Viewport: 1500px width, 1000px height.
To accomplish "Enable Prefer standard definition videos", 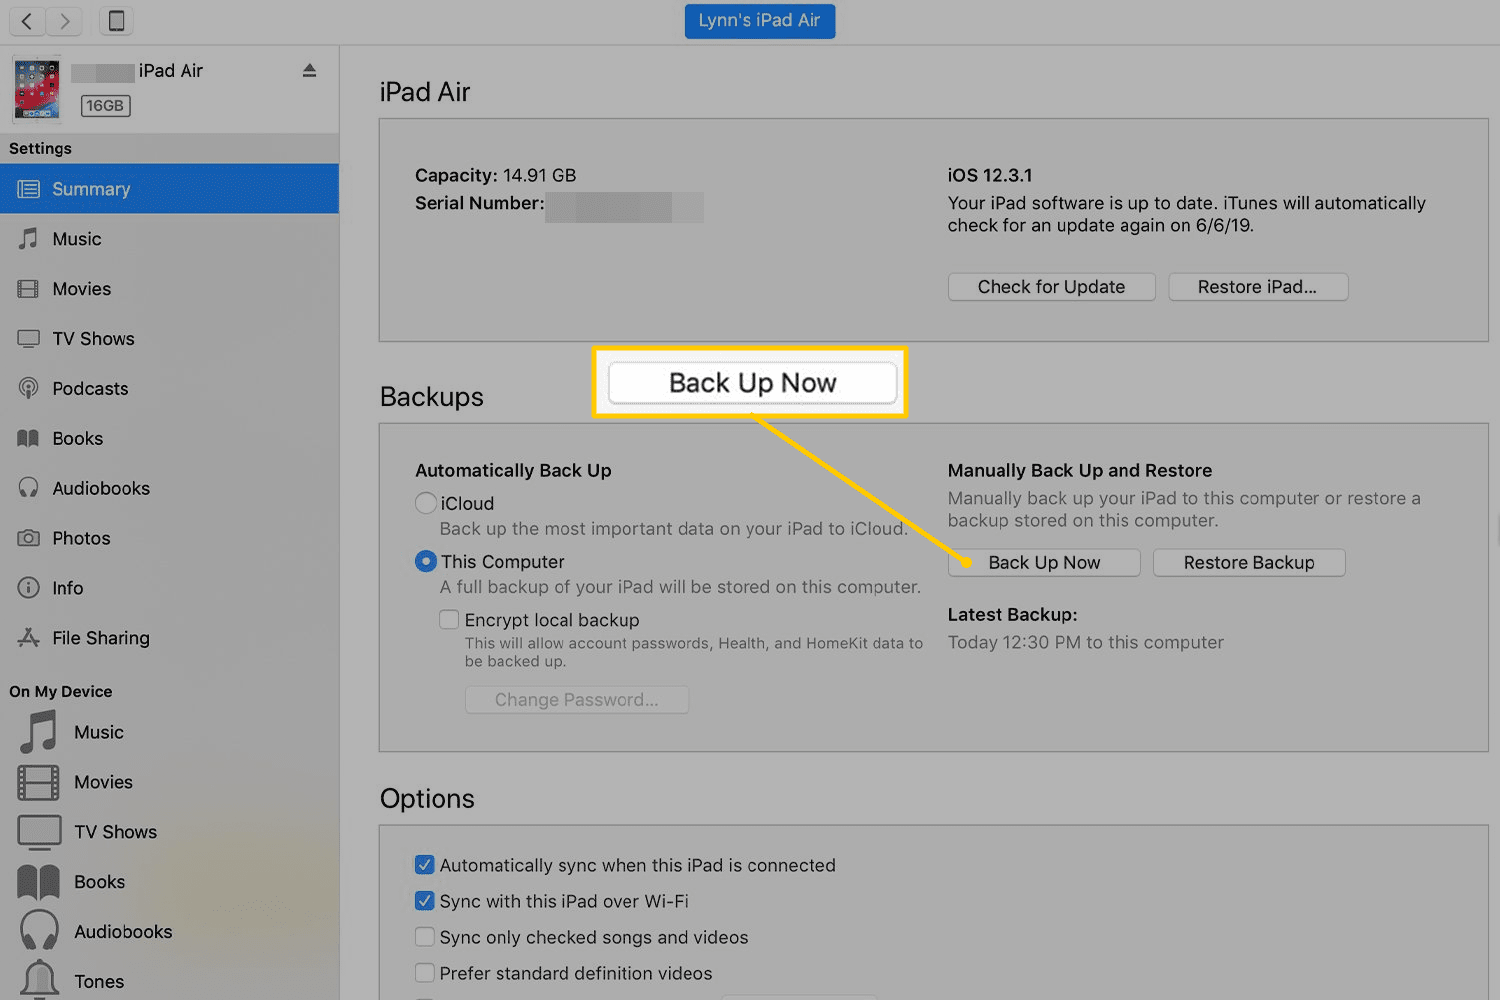I will click(425, 973).
